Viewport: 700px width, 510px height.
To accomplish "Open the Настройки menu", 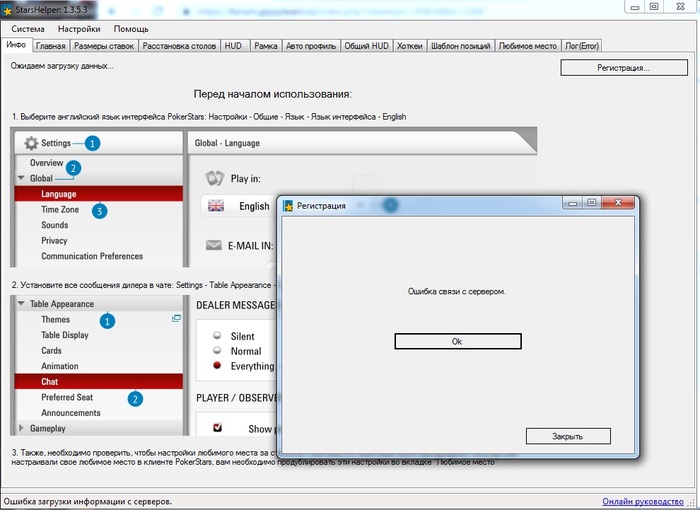I will [x=79, y=29].
